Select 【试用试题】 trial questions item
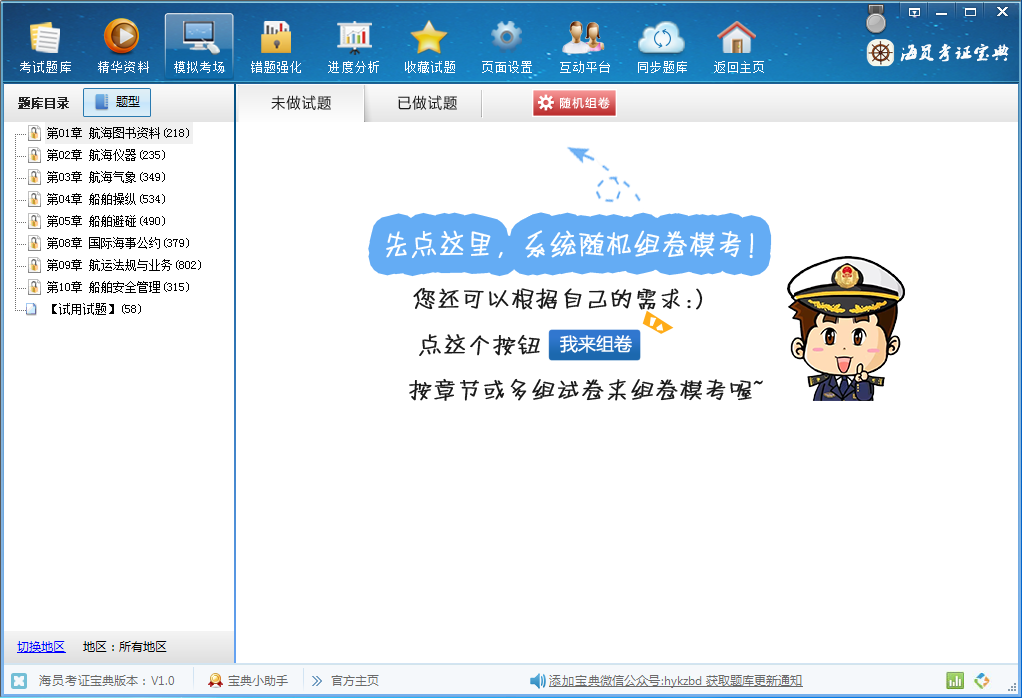1022x698 pixels. (83, 309)
